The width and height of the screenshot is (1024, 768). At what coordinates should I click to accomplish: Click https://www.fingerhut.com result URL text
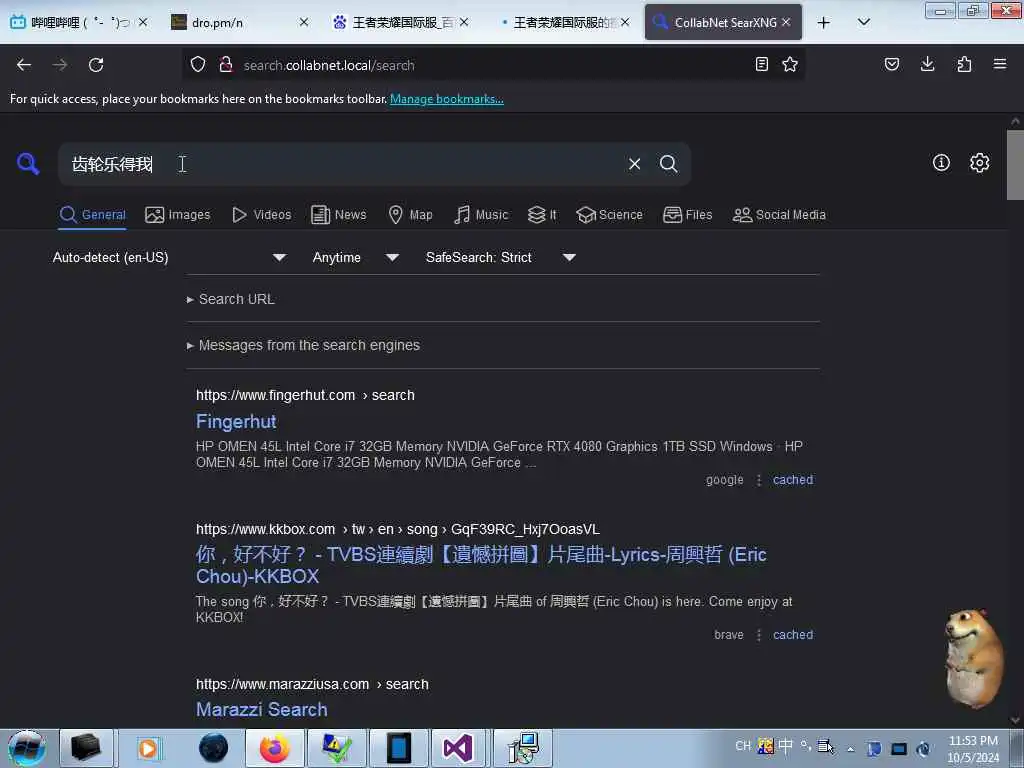(276, 395)
